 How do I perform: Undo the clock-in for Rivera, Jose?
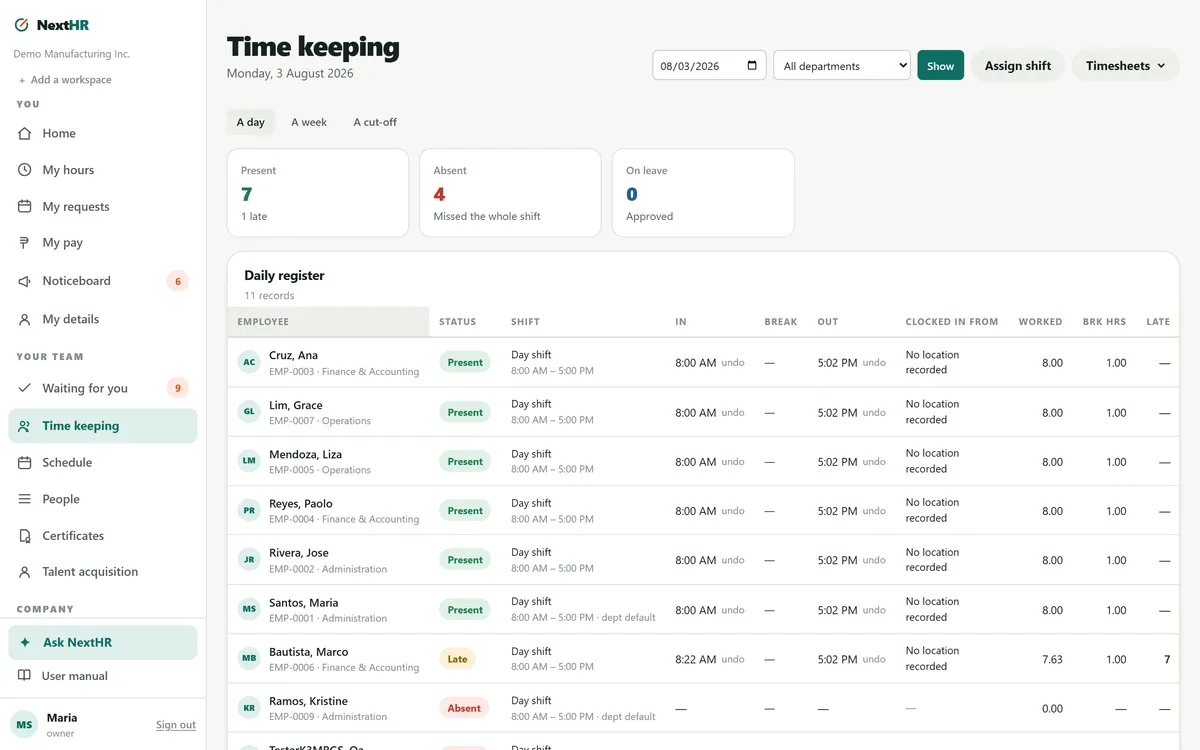point(733,560)
